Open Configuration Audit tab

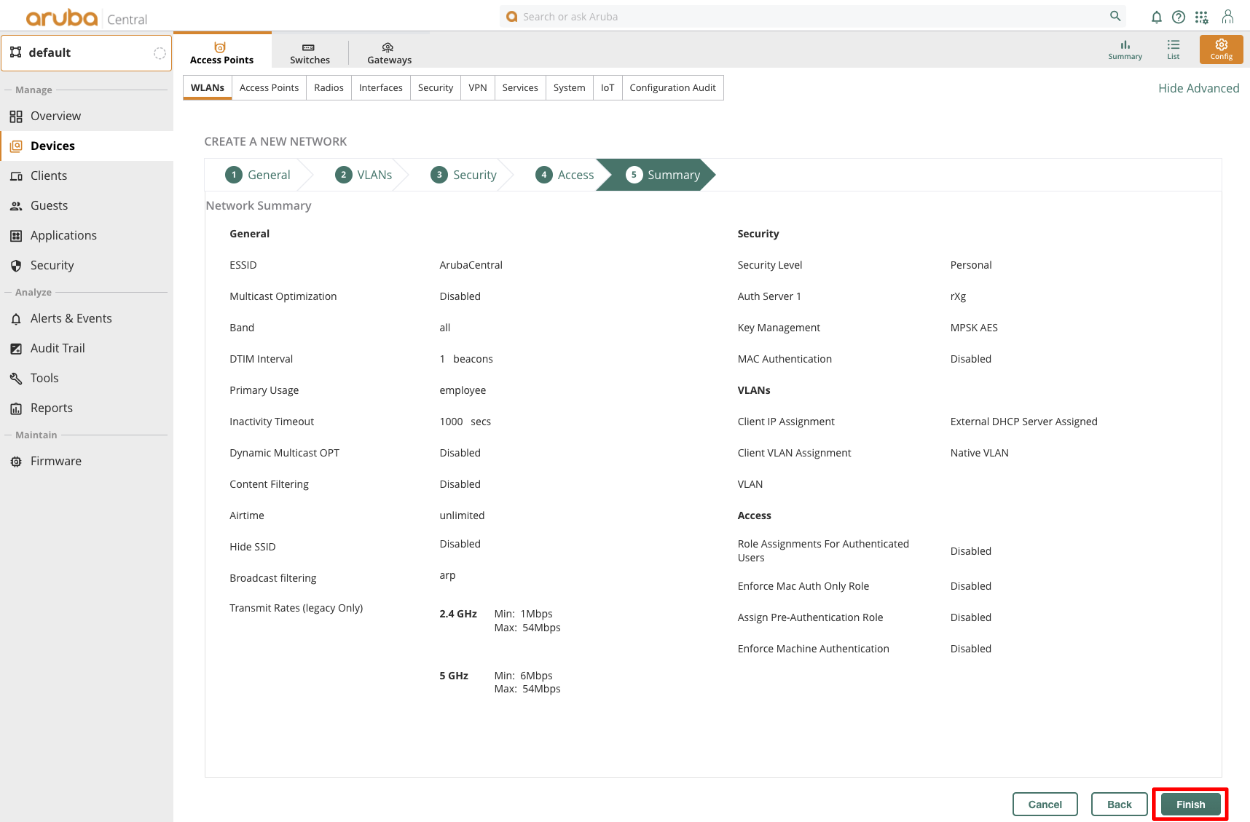(x=672, y=88)
